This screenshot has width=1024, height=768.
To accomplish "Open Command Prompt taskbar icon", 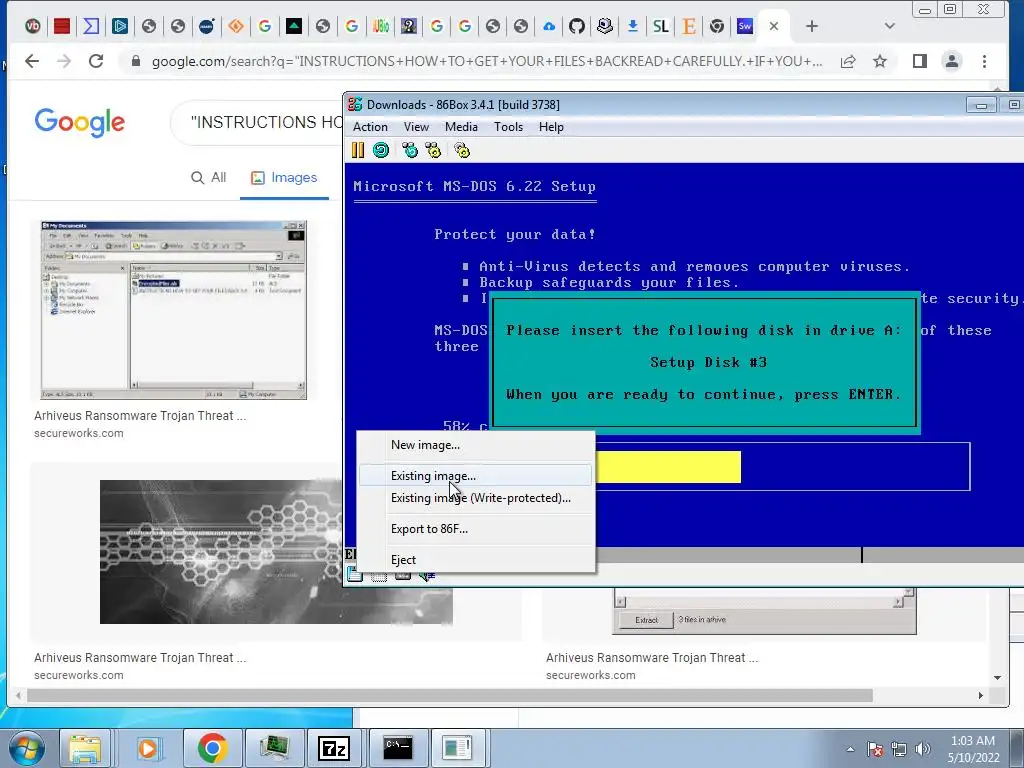I will [x=398, y=748].
